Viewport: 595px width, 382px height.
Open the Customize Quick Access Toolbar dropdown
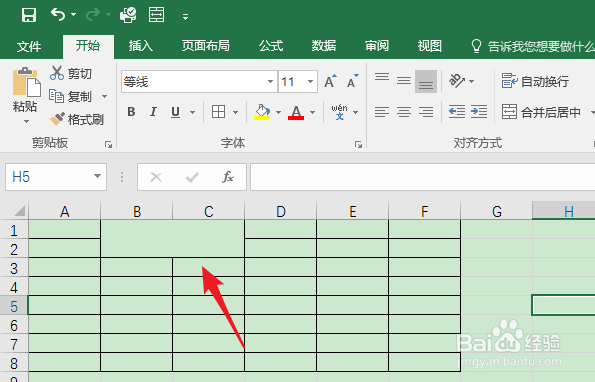[185, 17]
